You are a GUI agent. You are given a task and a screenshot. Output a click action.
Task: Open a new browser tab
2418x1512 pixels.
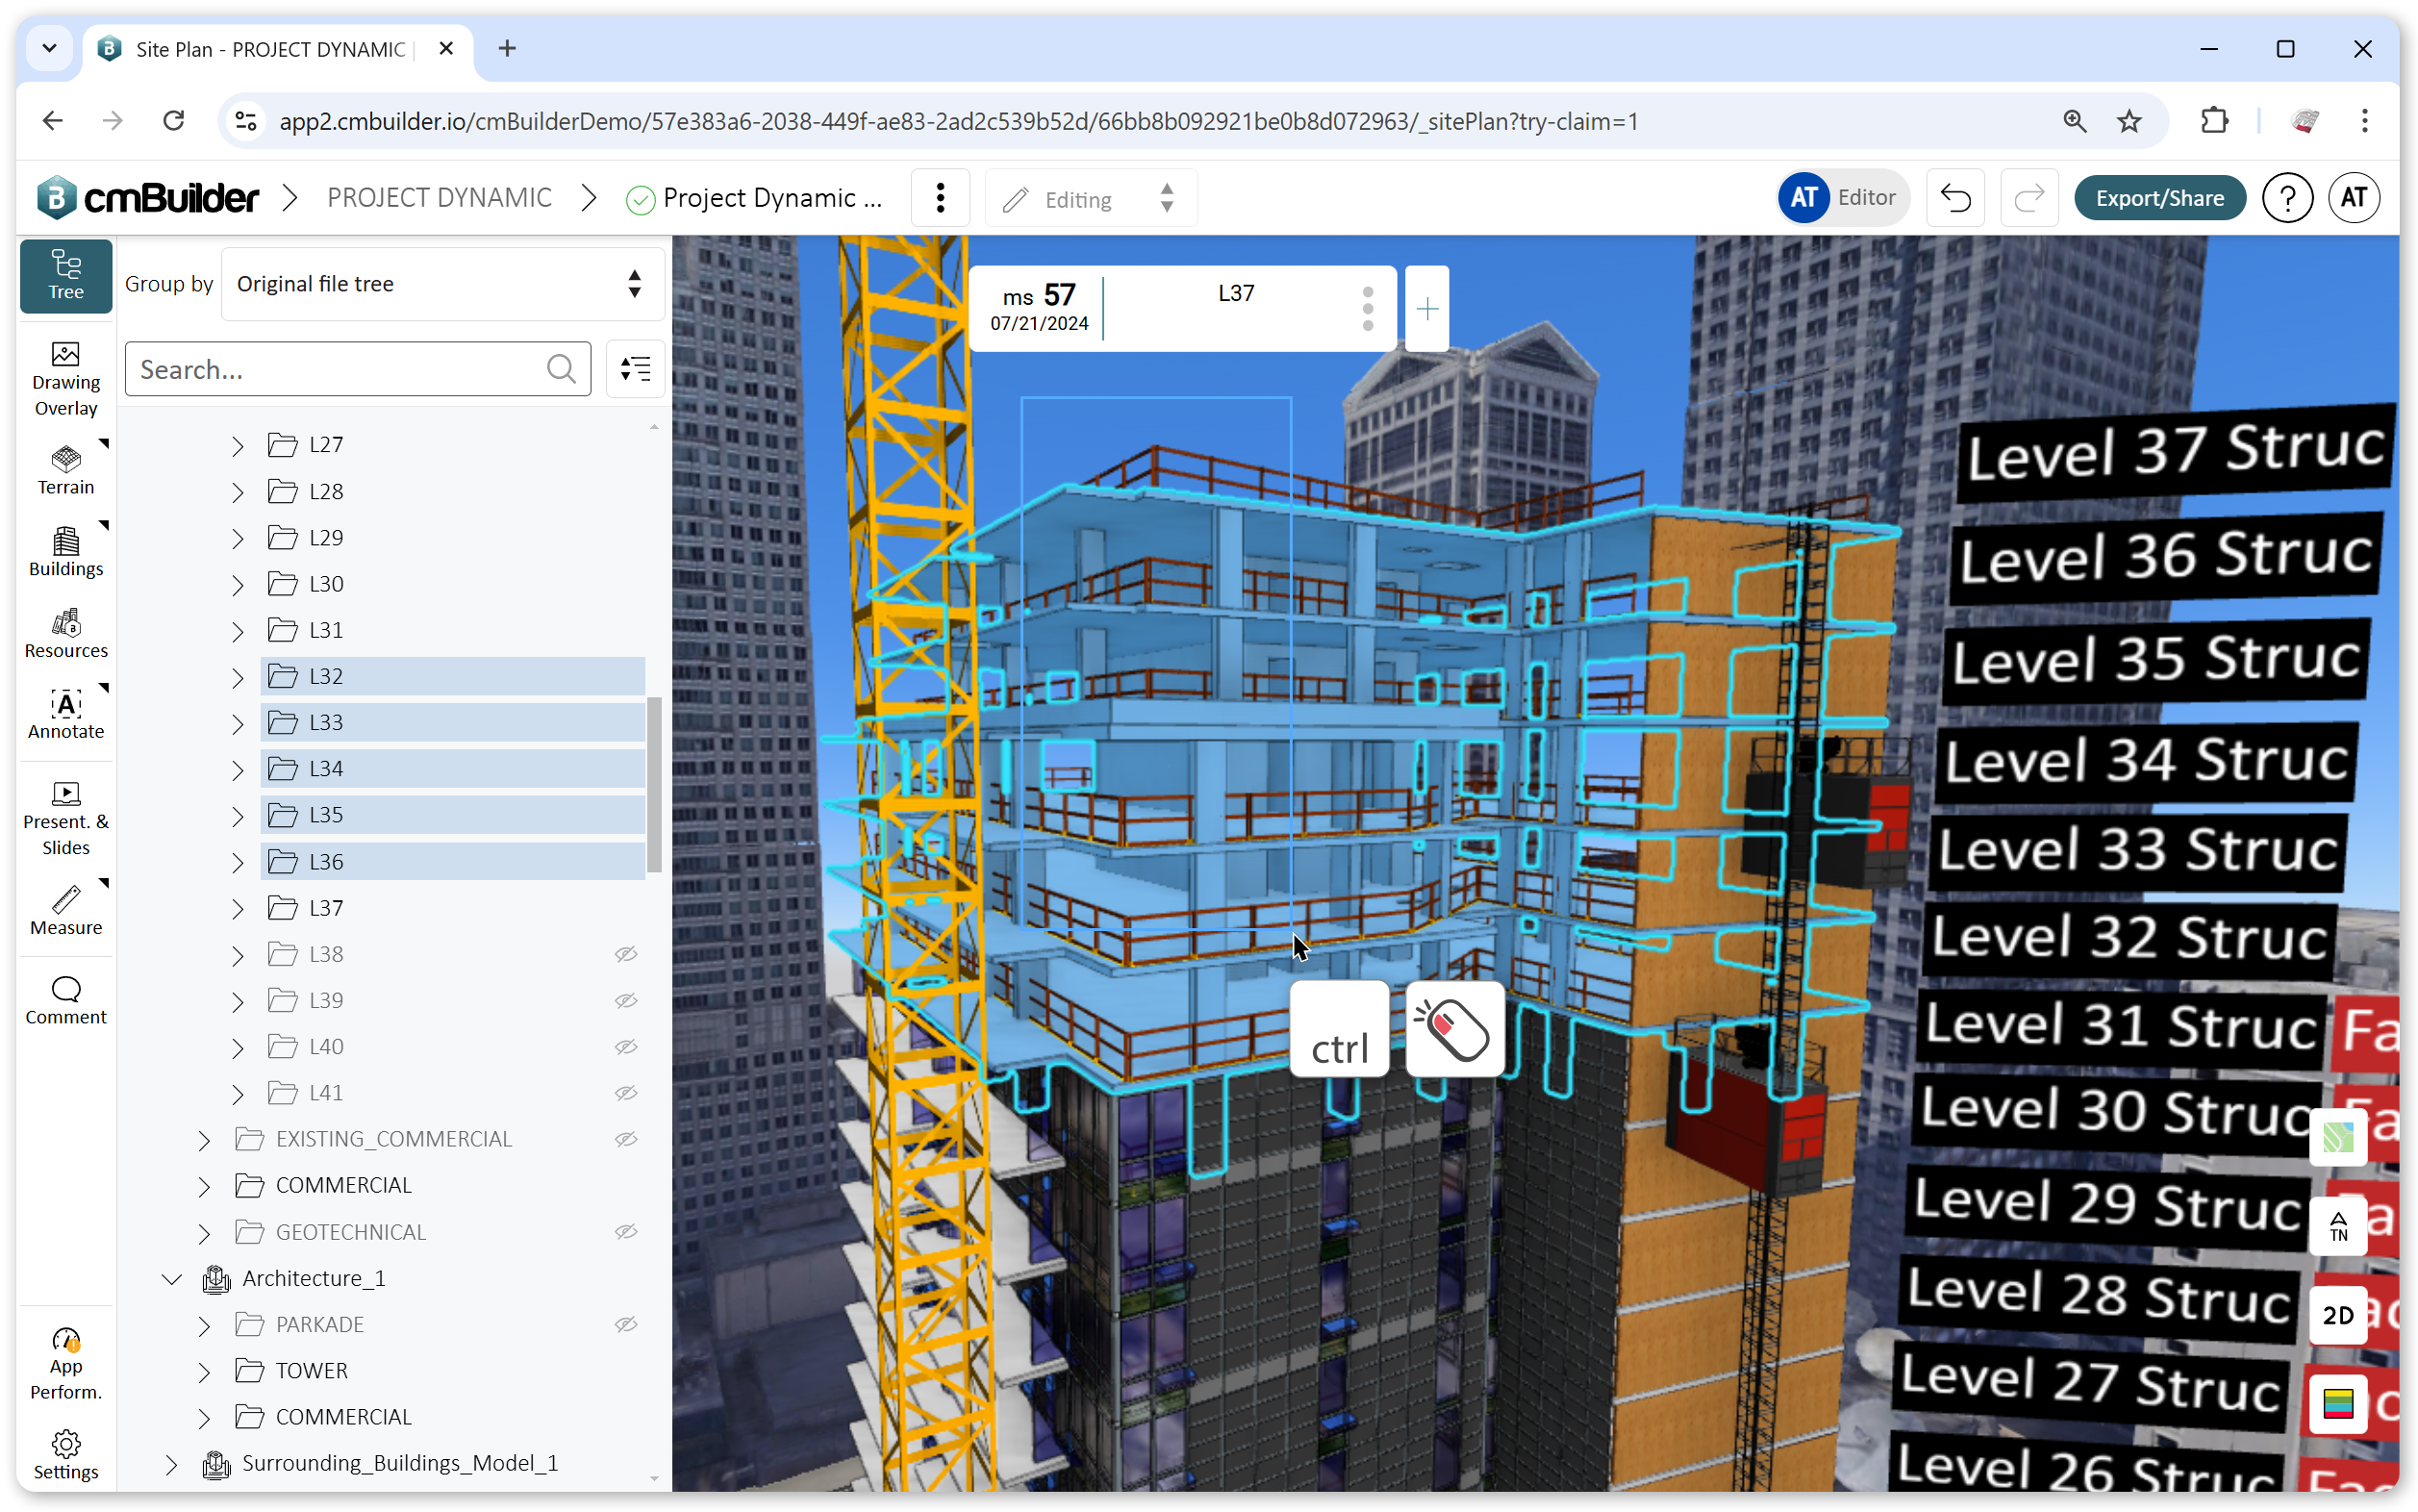507,48
